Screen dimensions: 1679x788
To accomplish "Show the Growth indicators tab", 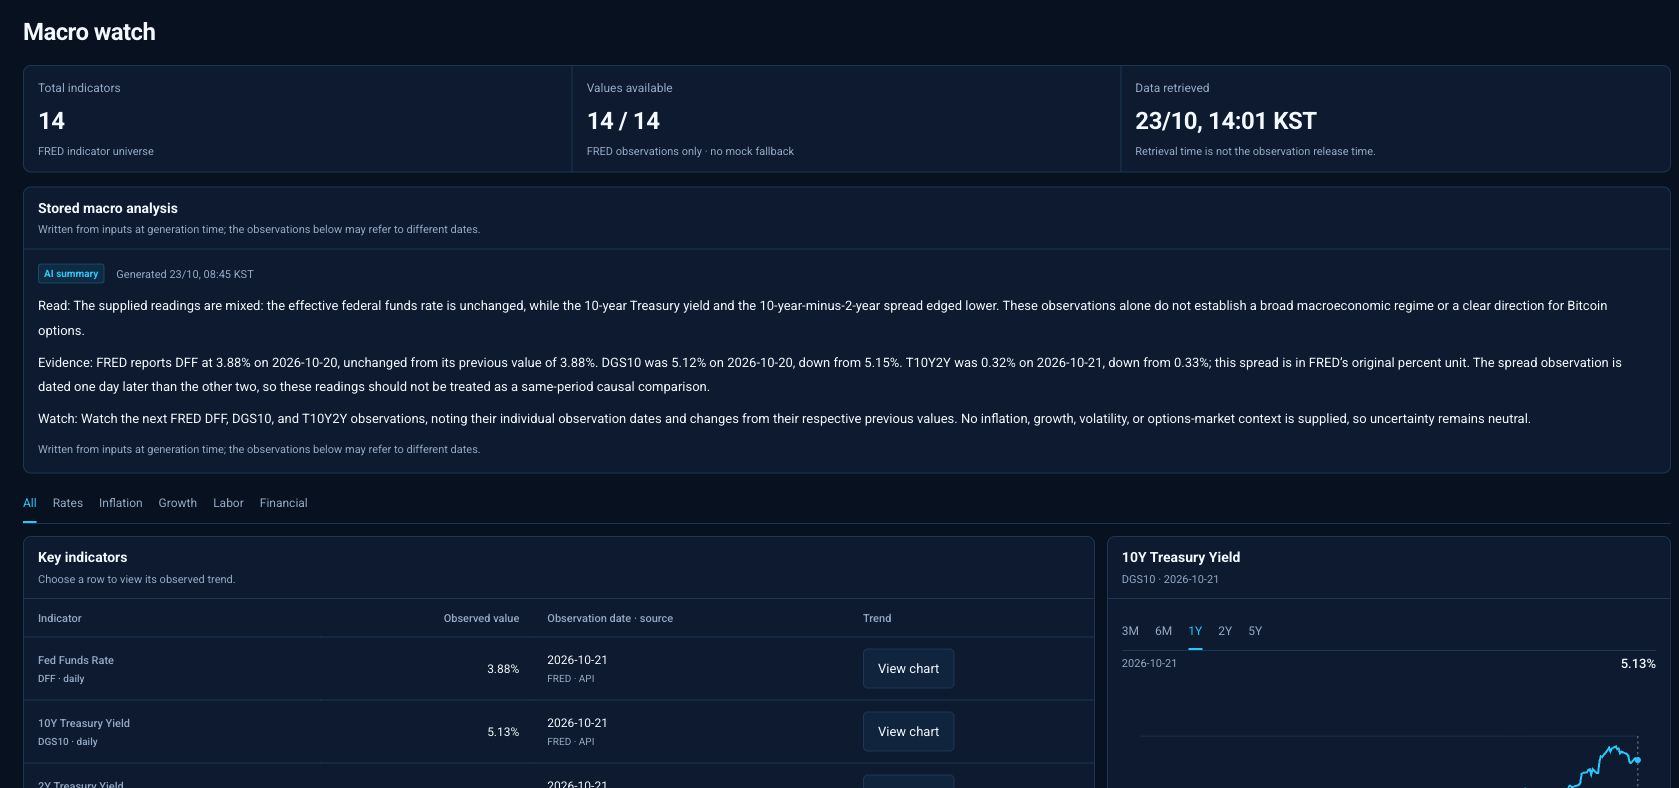I will pyautogui.click(x=178, y=503).
